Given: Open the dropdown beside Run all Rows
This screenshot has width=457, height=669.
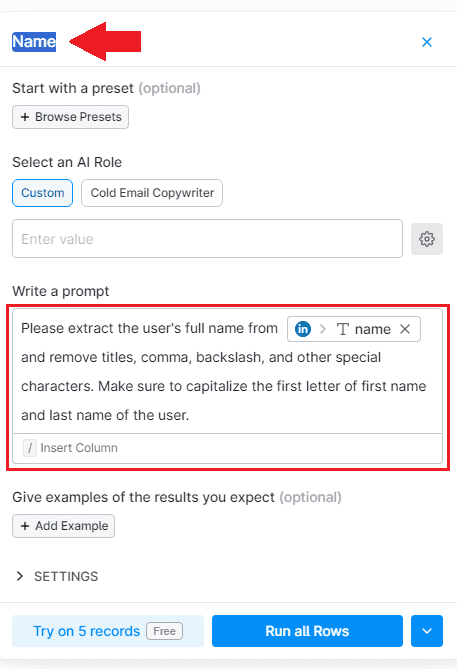Looking at the screenshot, I should pos(427,631).
